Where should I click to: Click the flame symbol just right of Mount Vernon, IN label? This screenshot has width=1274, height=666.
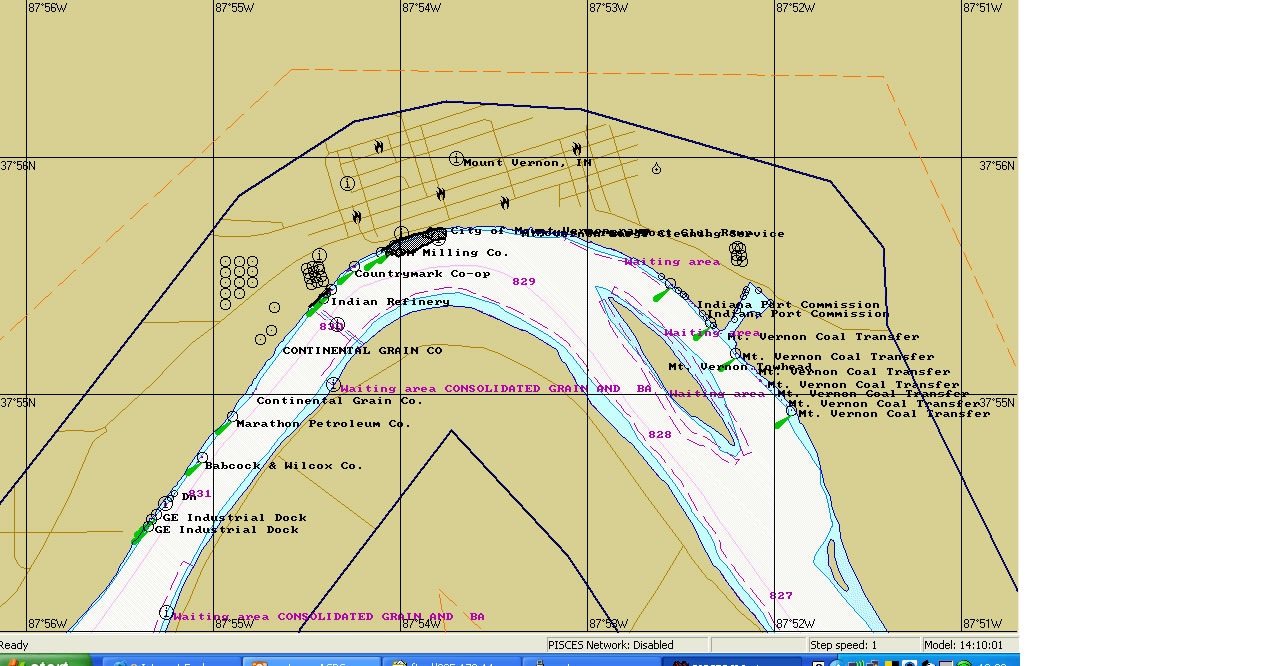(577, 149)
